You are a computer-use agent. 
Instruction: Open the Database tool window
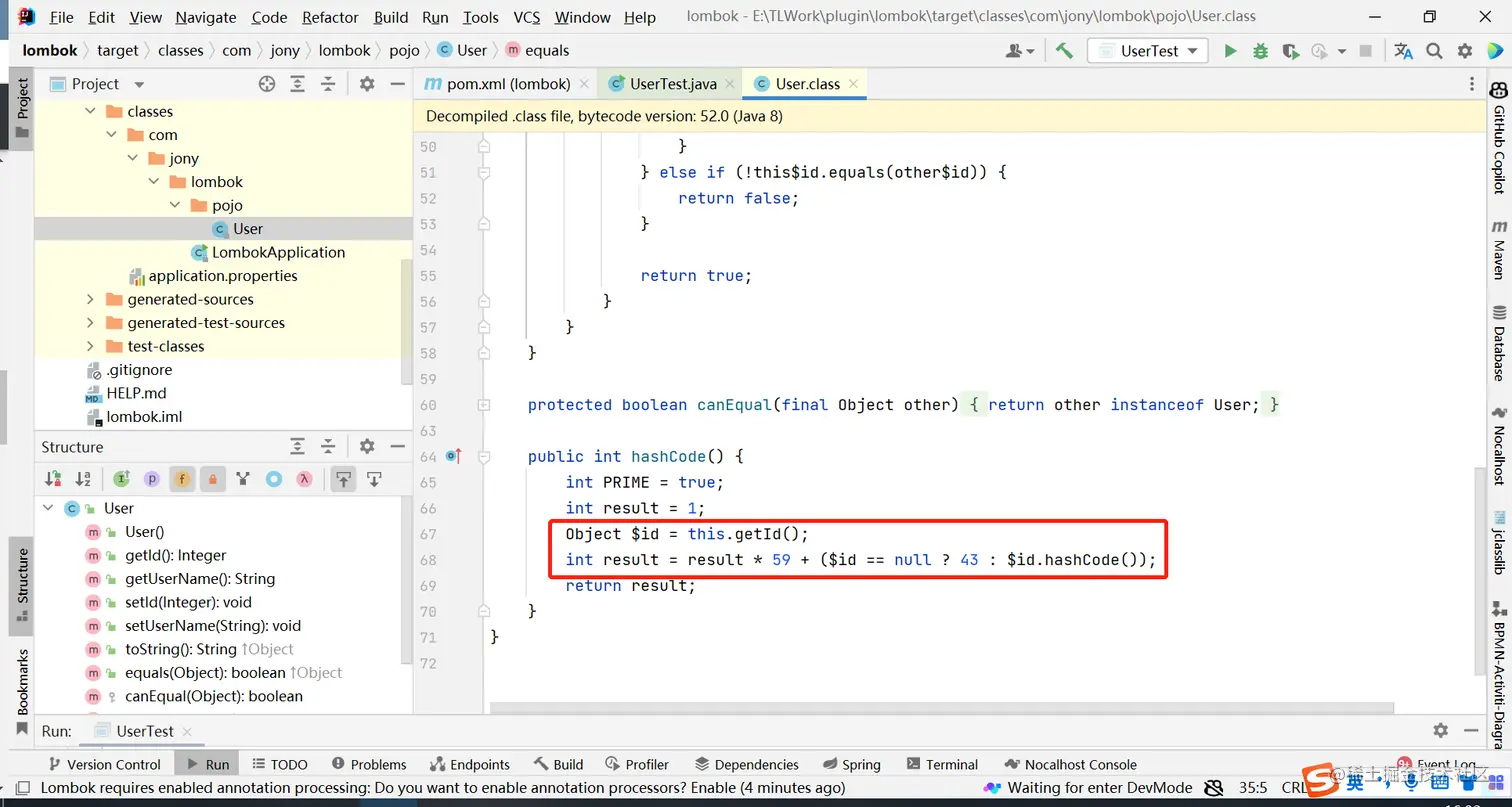point(1498,343)
